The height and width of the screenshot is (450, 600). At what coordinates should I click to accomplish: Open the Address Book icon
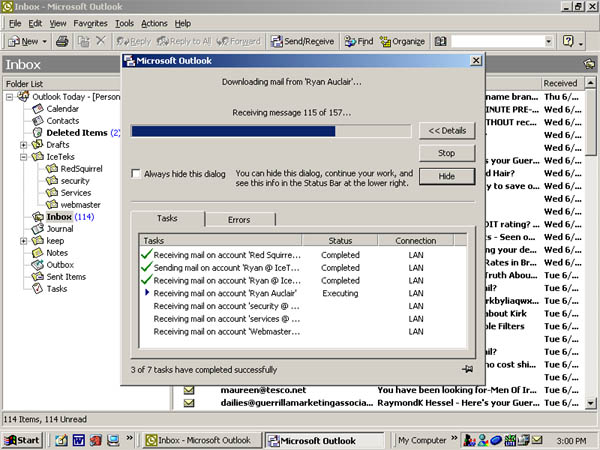(440, 41)
